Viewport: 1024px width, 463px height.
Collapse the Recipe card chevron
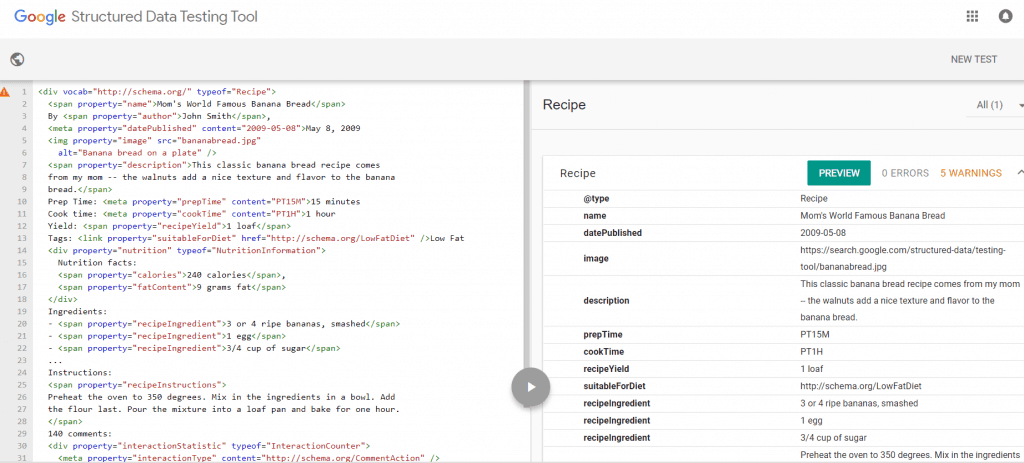[1019, 173]
